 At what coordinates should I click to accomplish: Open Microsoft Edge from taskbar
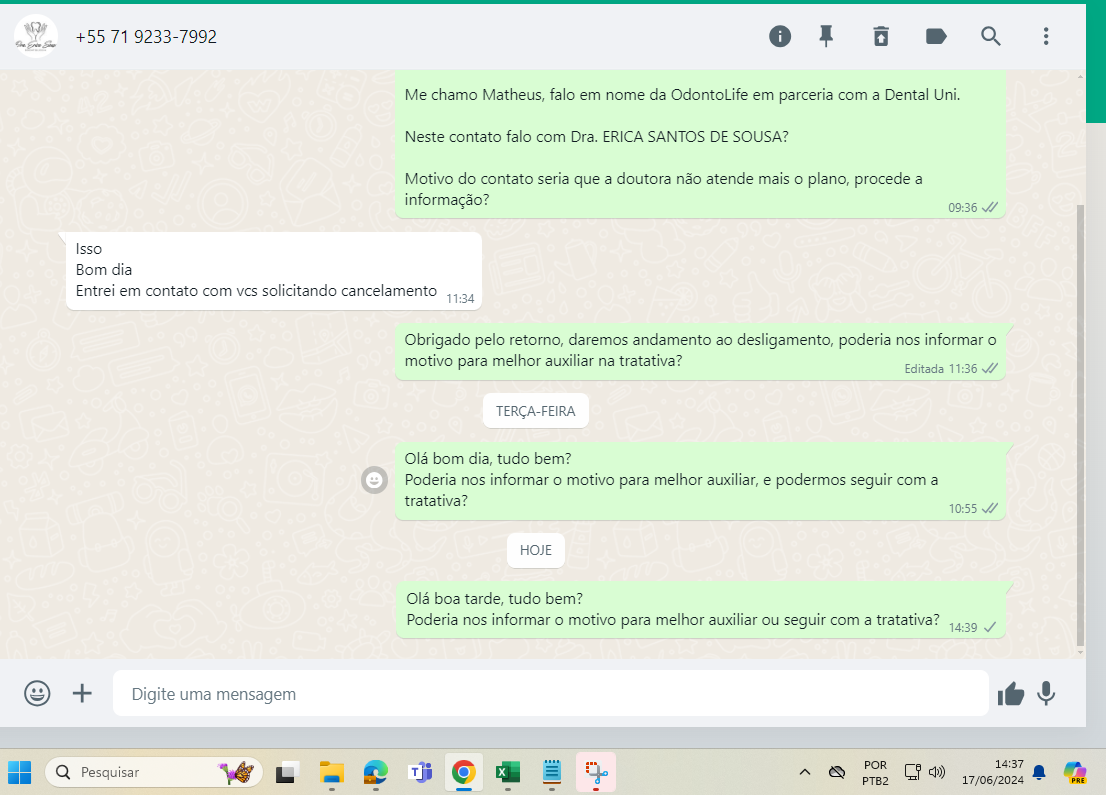(x=375, y=772)
